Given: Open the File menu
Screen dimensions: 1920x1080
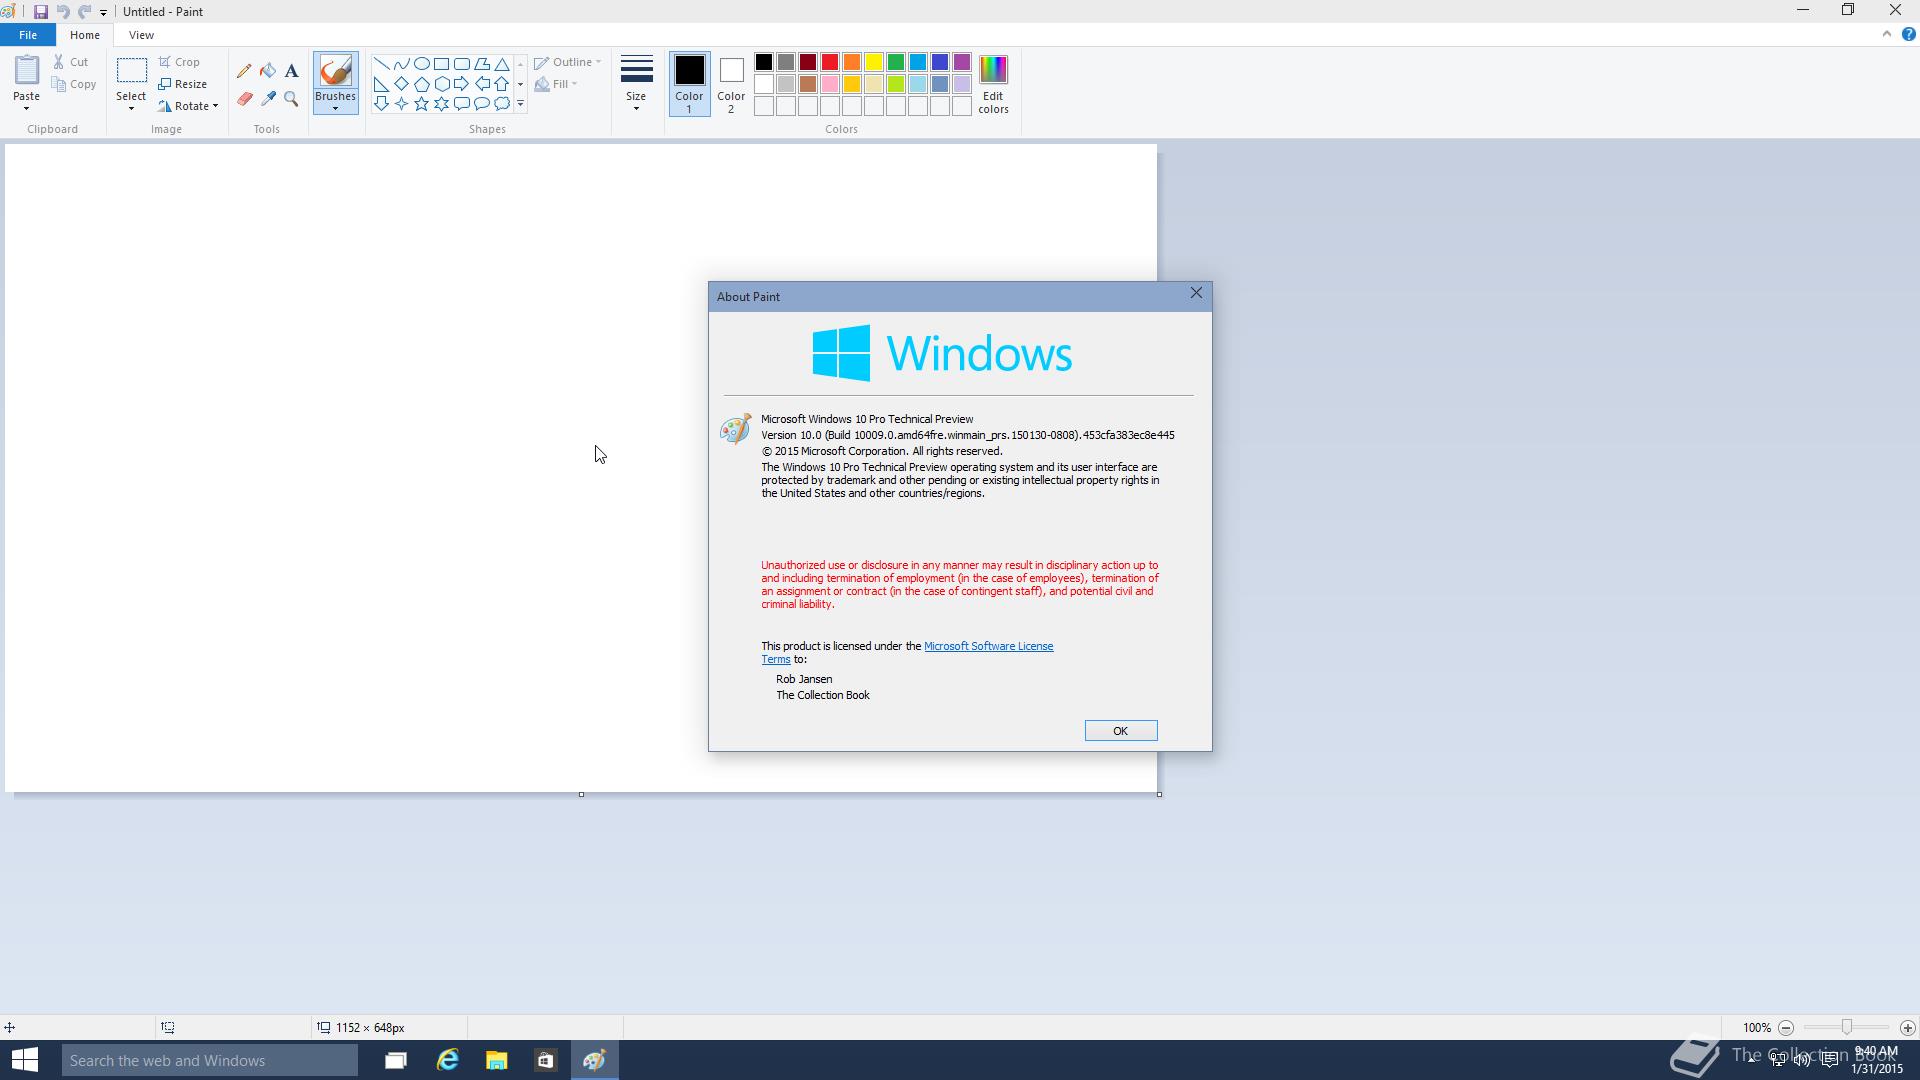Looking at the screenshot, I should tap(28, 35).
